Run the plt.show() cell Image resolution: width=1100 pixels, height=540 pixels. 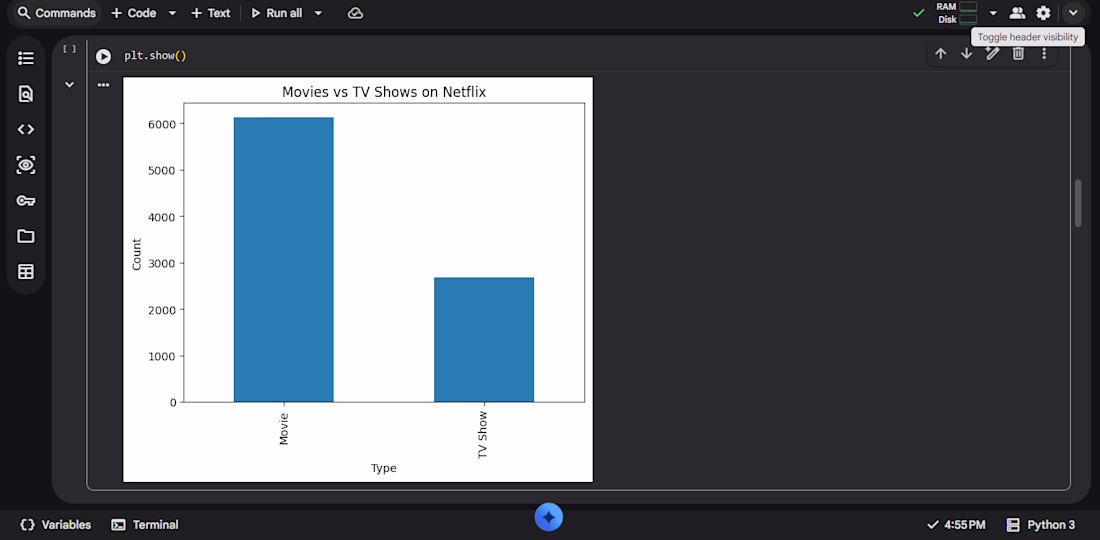103,56
